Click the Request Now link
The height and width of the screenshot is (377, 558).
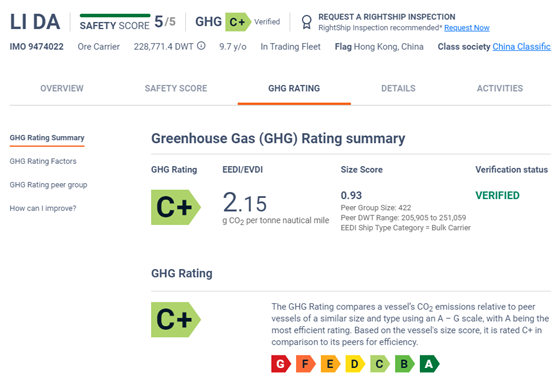(x=467, y=28)
